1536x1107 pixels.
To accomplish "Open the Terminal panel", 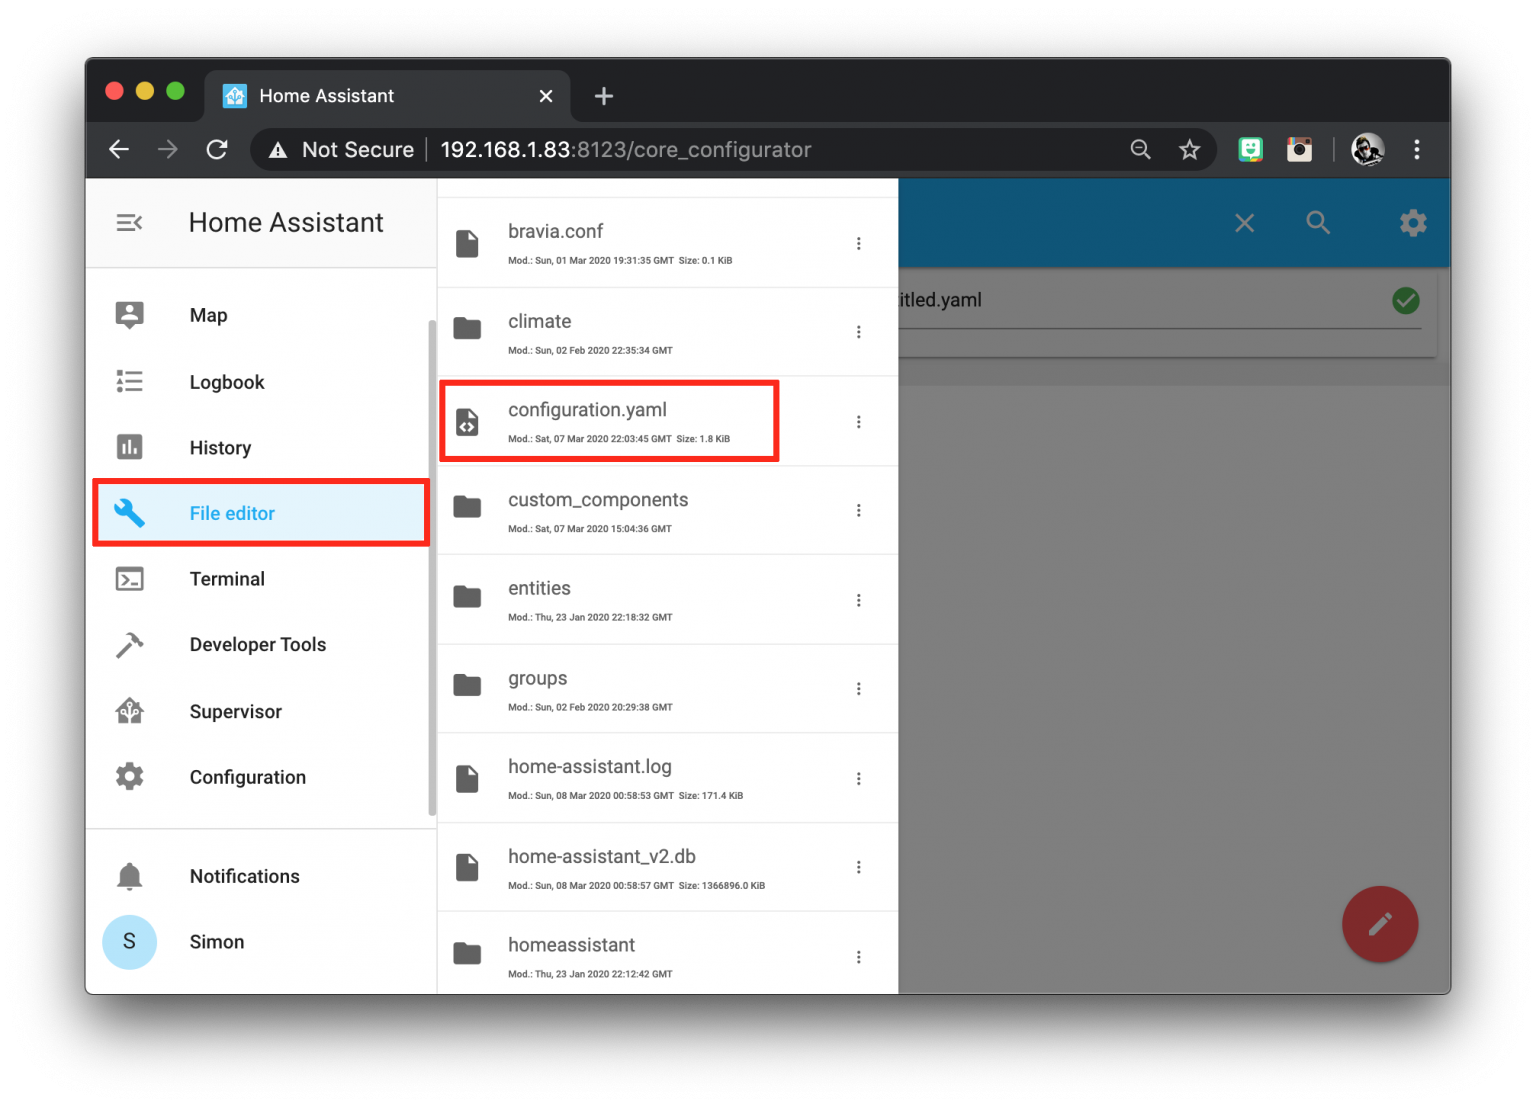I will [x=227, y=578].
